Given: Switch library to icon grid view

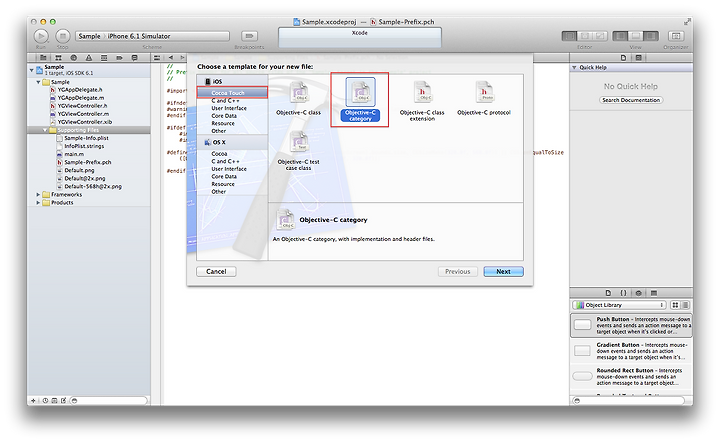Looking at the screenshot, I should pyautogui.click(x=675, y=305).
